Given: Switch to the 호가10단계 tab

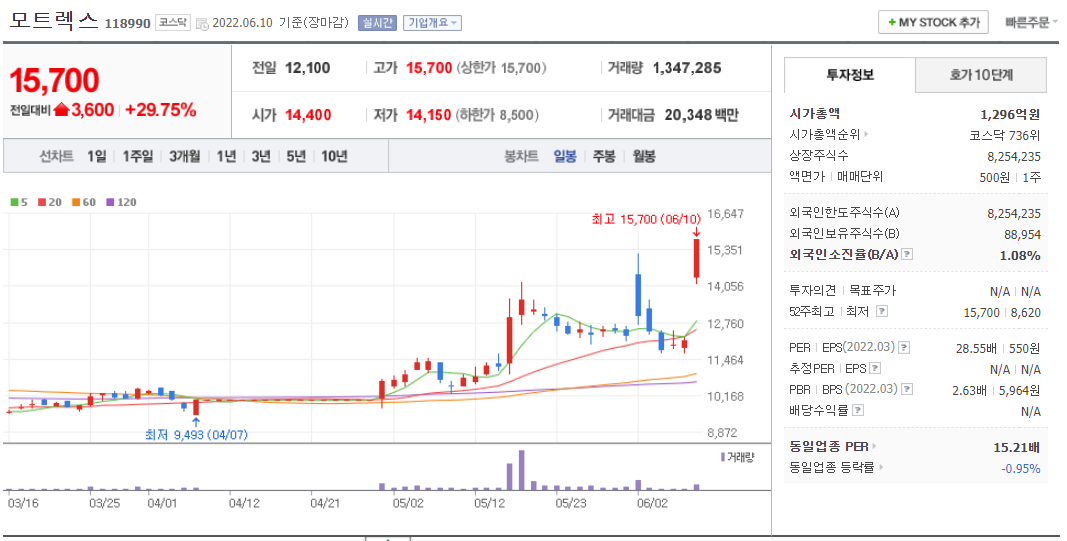Looking at the screenshot, I should point(981,75).
